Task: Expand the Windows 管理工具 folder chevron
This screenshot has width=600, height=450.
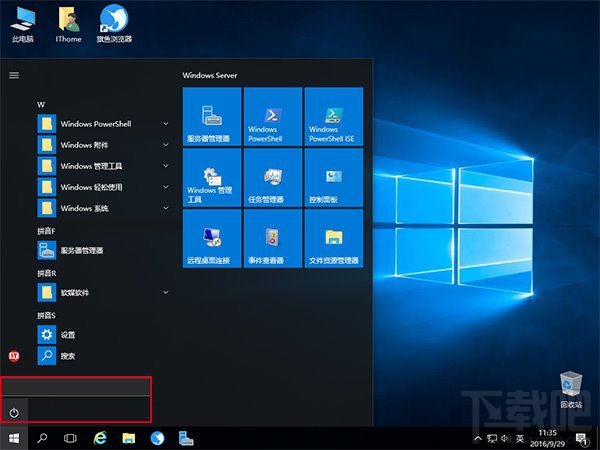Action: tap(166, 166)
